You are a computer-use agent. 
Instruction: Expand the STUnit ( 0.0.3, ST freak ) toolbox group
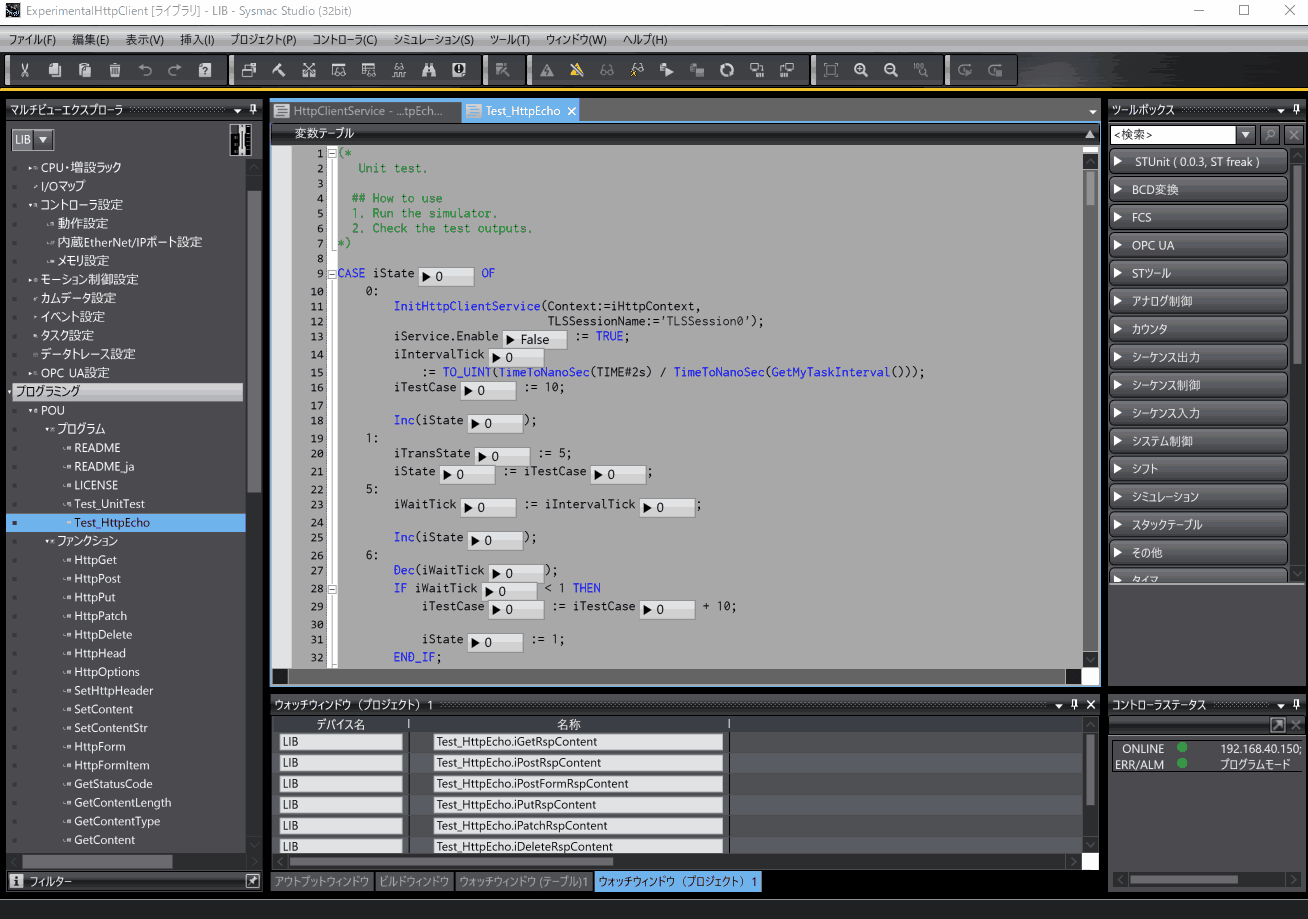[1198, 161]
